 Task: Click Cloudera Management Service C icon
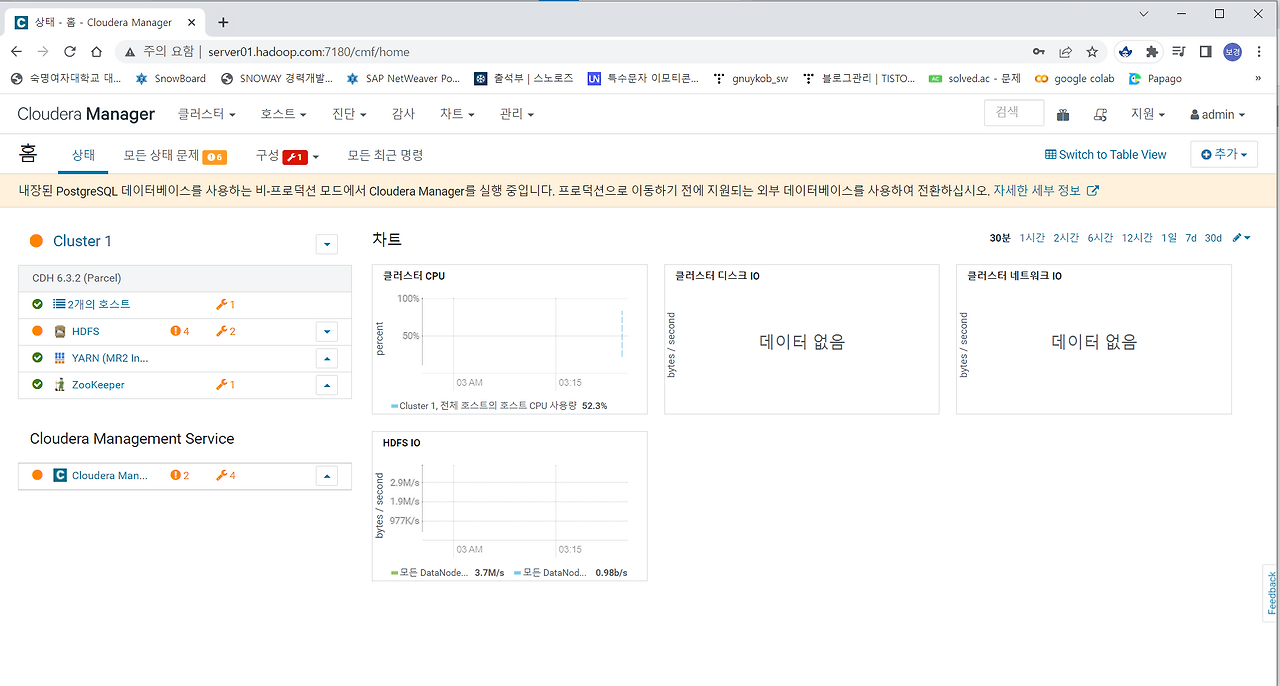pyautogui.click(x=60, y=476)
